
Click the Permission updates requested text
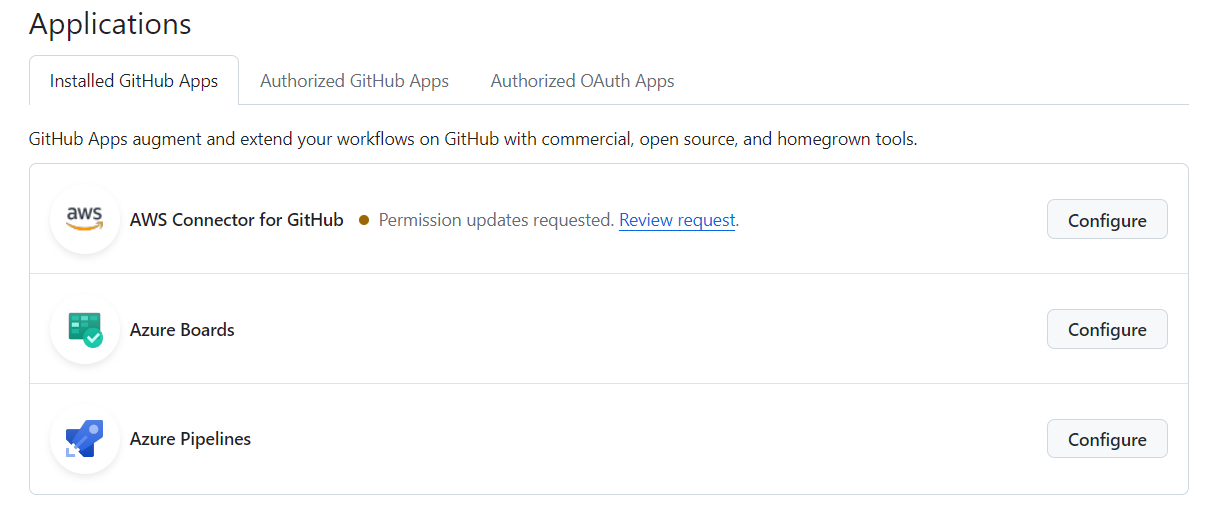click(x=496, y=220)
